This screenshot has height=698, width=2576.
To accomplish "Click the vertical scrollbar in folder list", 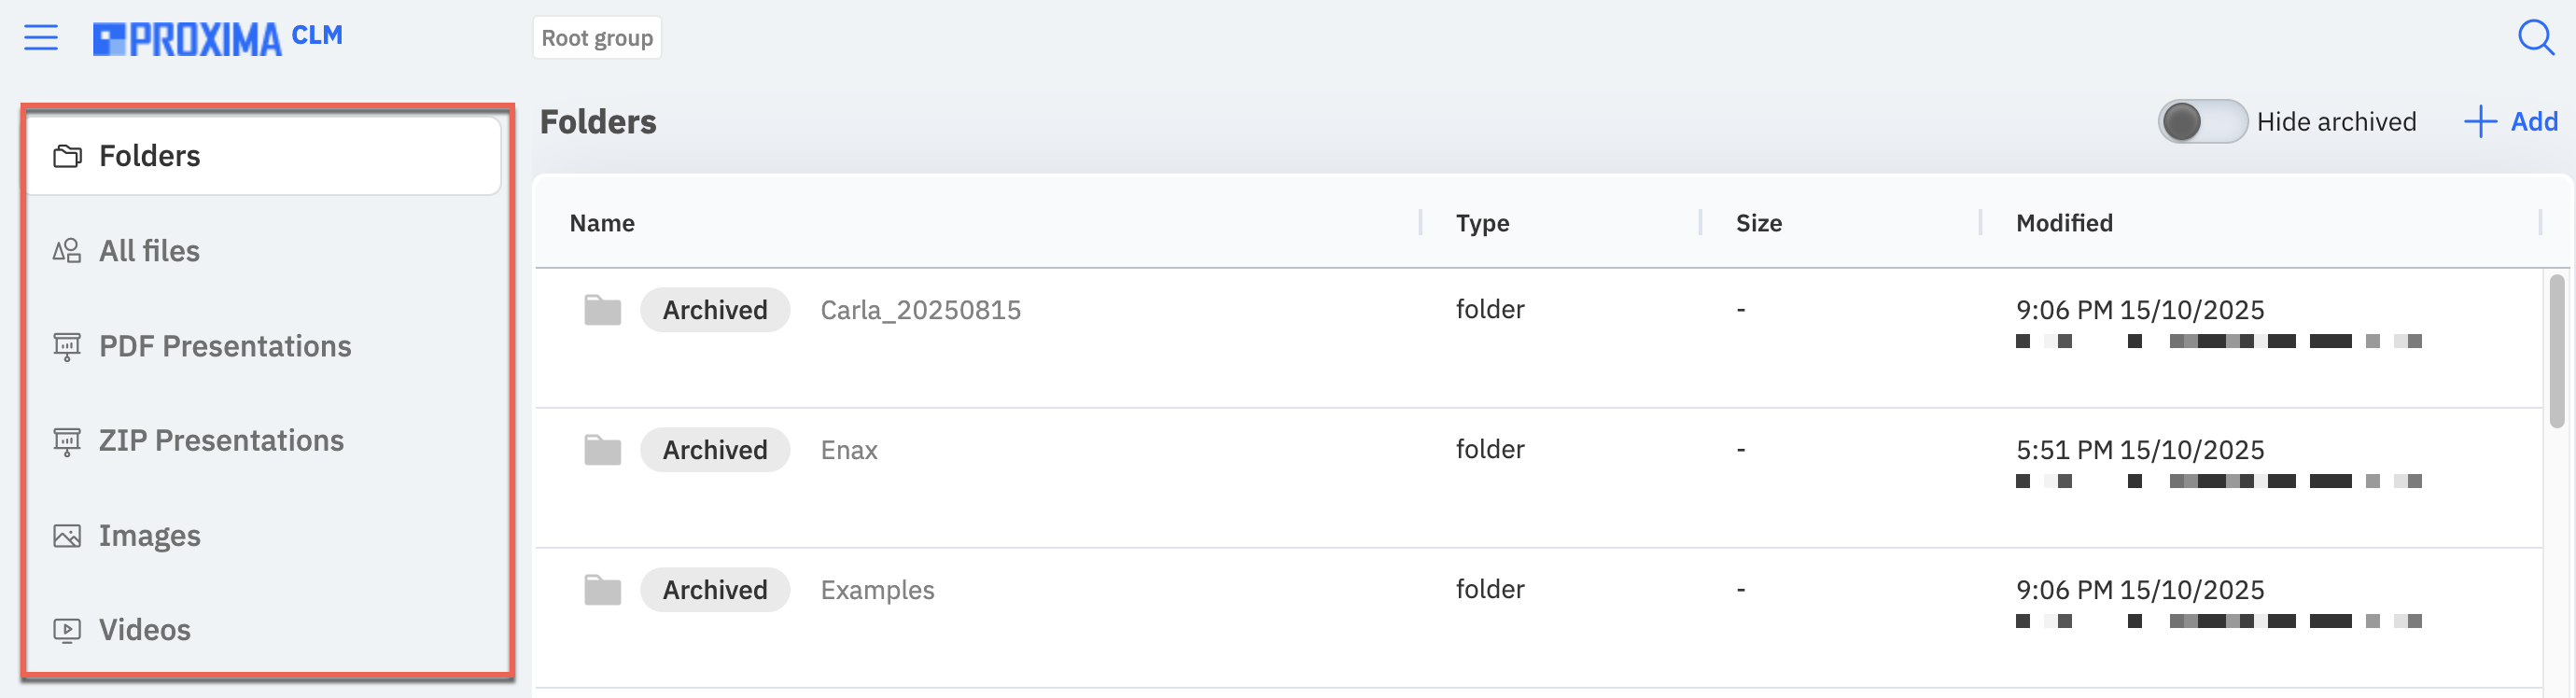I will [2557, 350].
